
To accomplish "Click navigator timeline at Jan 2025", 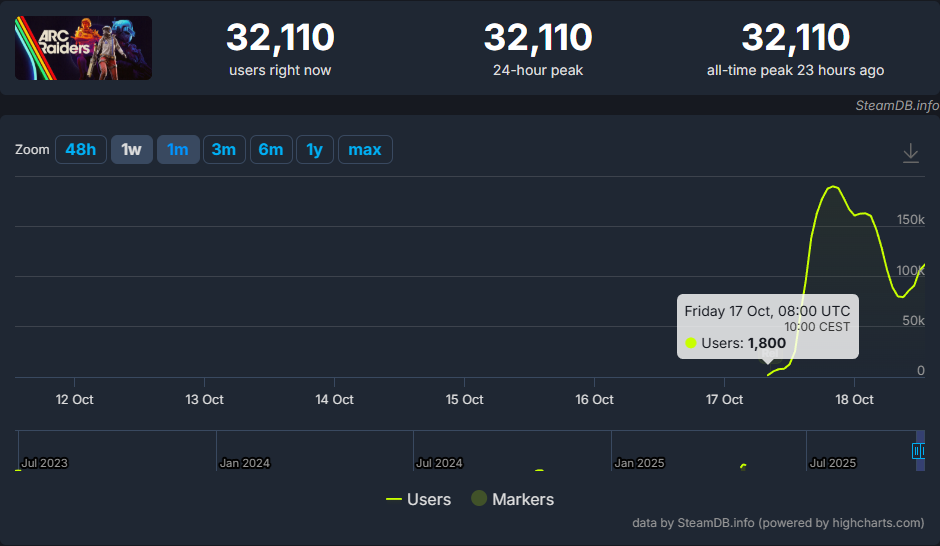I will pyautogui.click(x=639, y=463).
